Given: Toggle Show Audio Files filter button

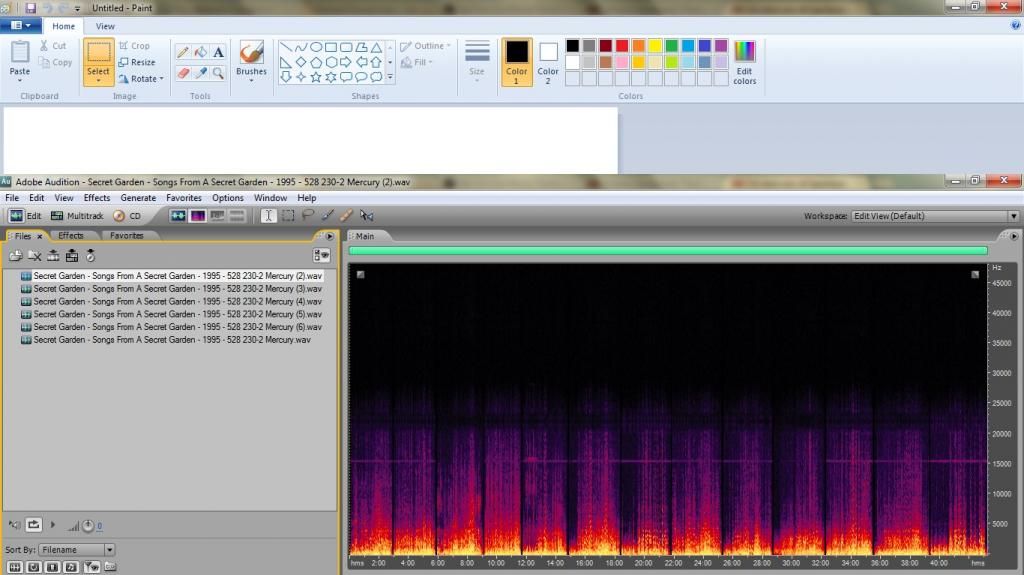Looking at the screenshot, I should click(x=14, y=567).
